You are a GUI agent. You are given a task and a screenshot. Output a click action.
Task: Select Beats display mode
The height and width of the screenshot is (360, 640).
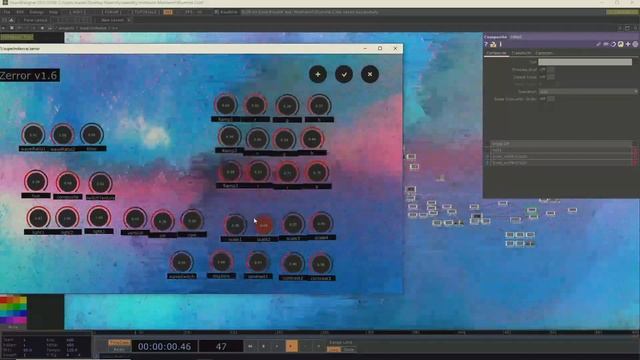click(x=119, y=350)
